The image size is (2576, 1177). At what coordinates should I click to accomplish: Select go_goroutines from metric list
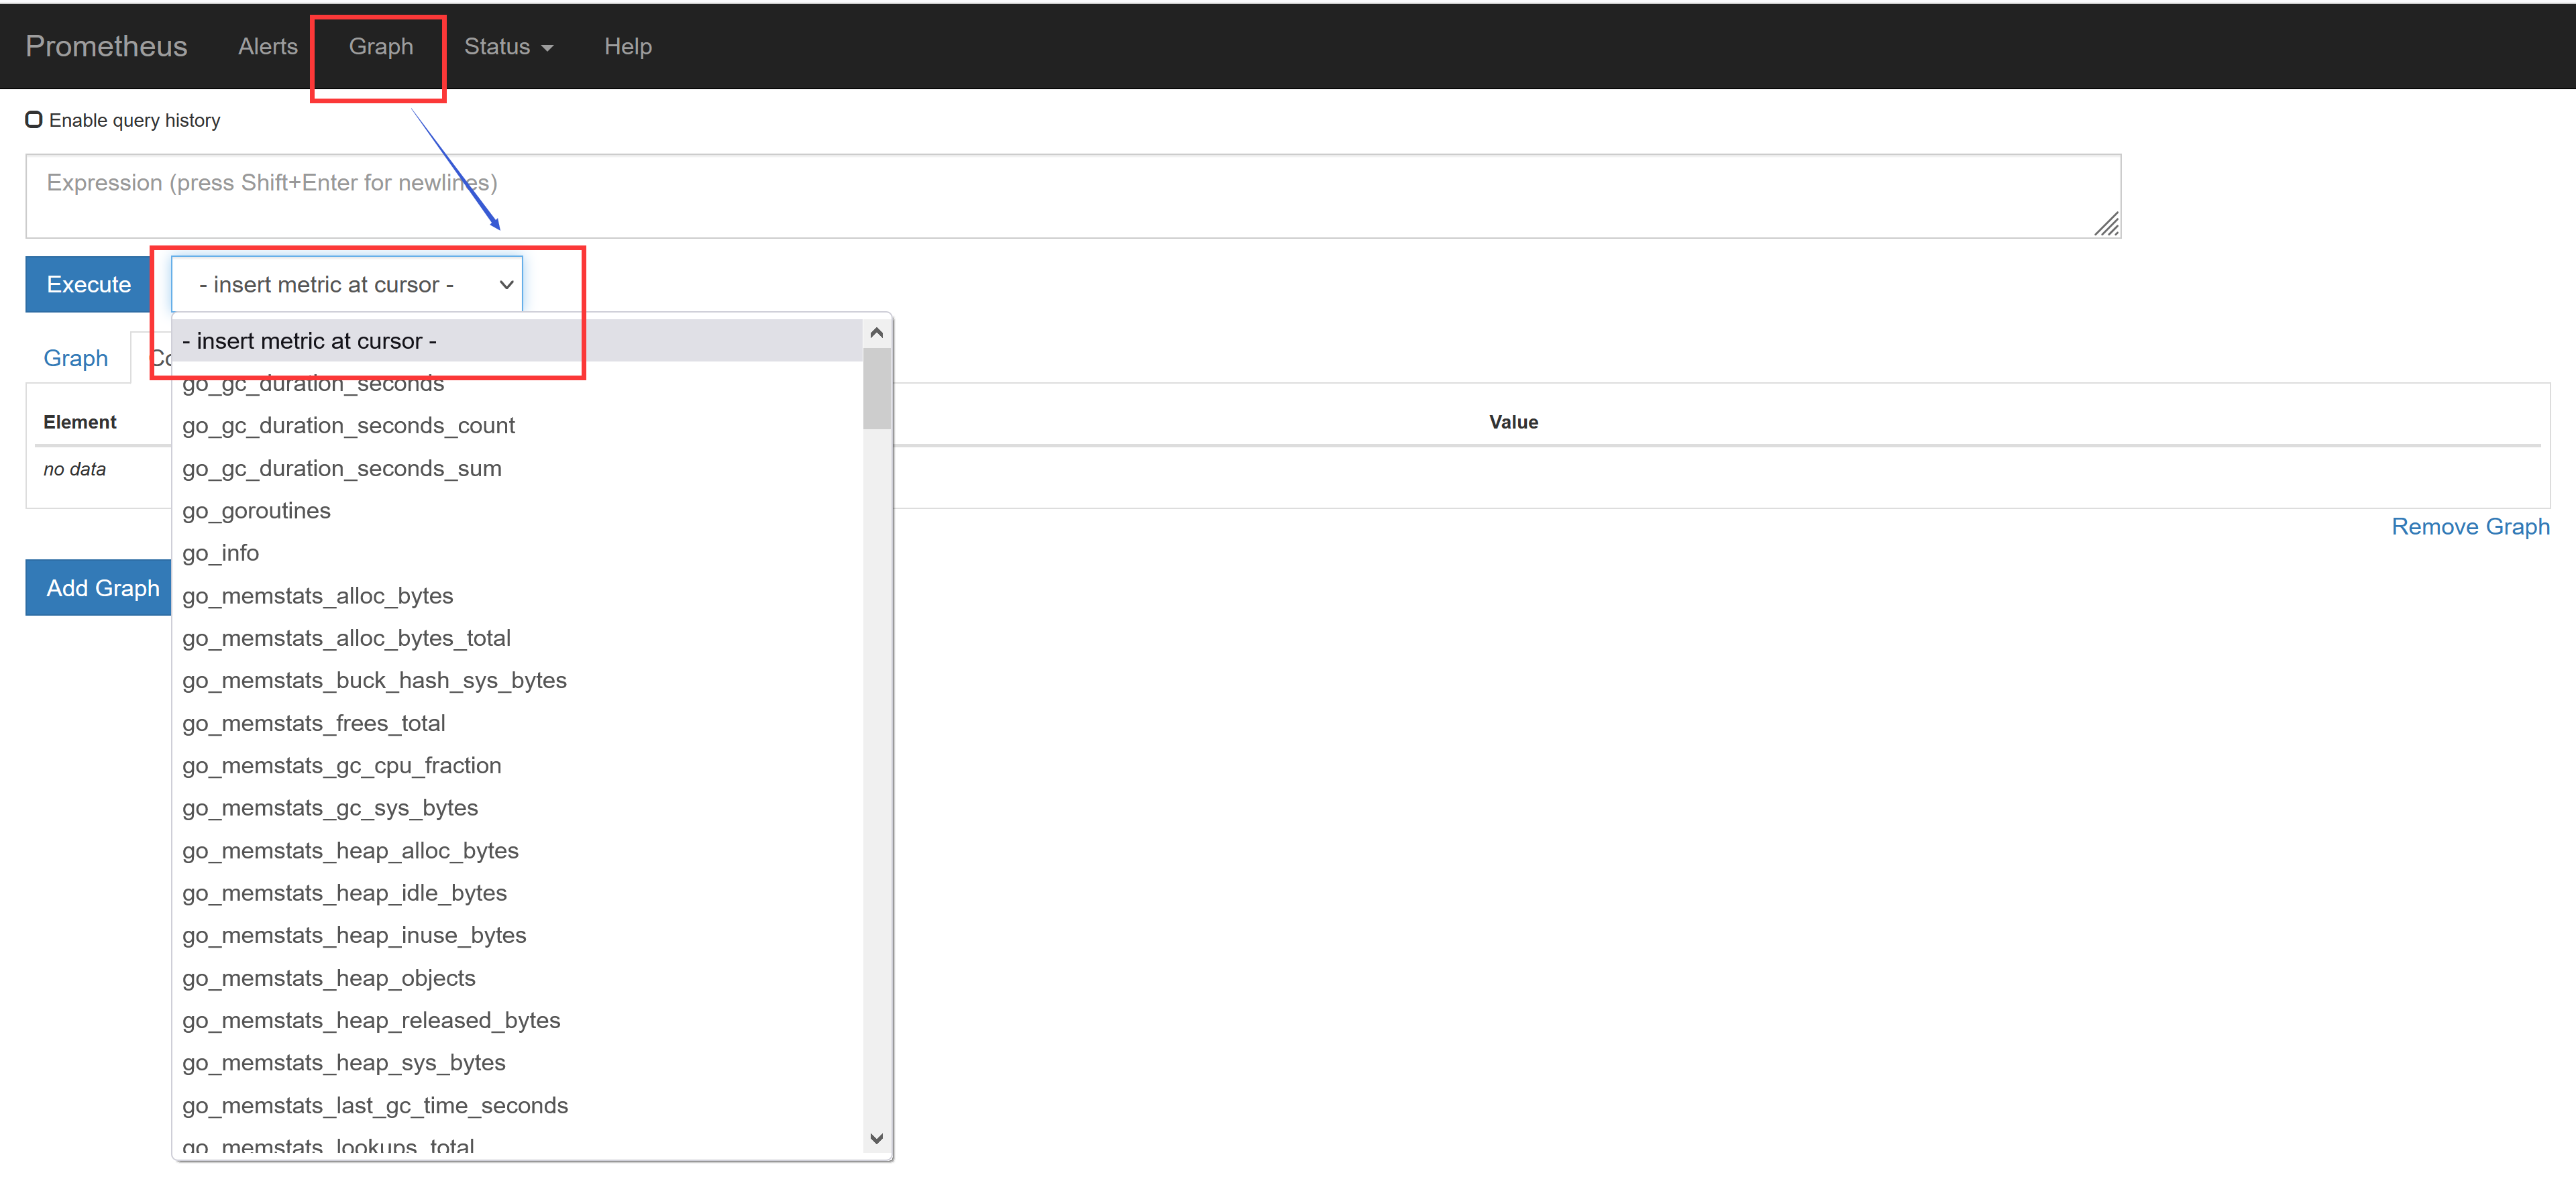click(x=256, y=511)
